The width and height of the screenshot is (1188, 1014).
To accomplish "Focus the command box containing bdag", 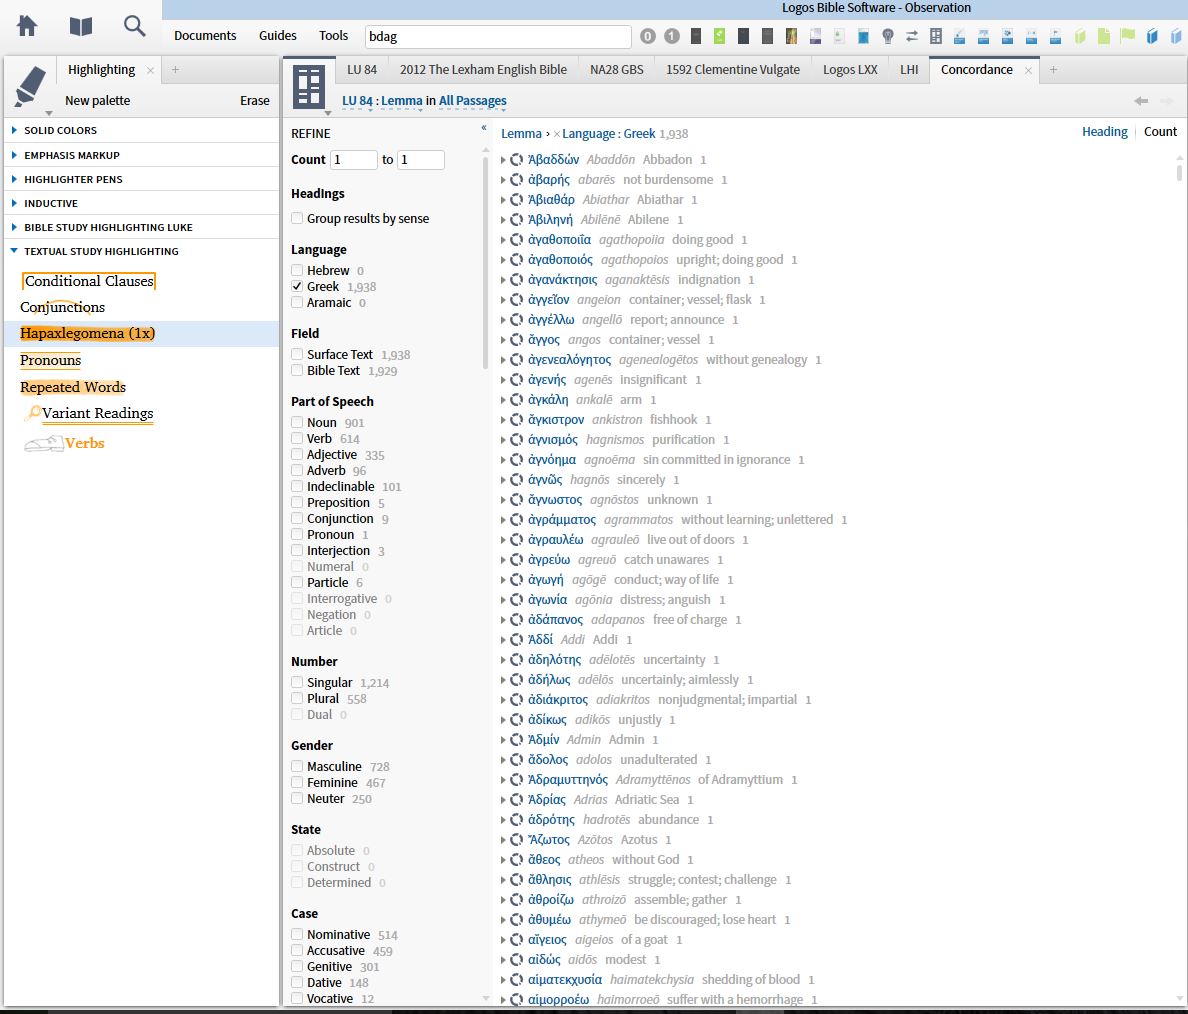I will coord(498,36).
